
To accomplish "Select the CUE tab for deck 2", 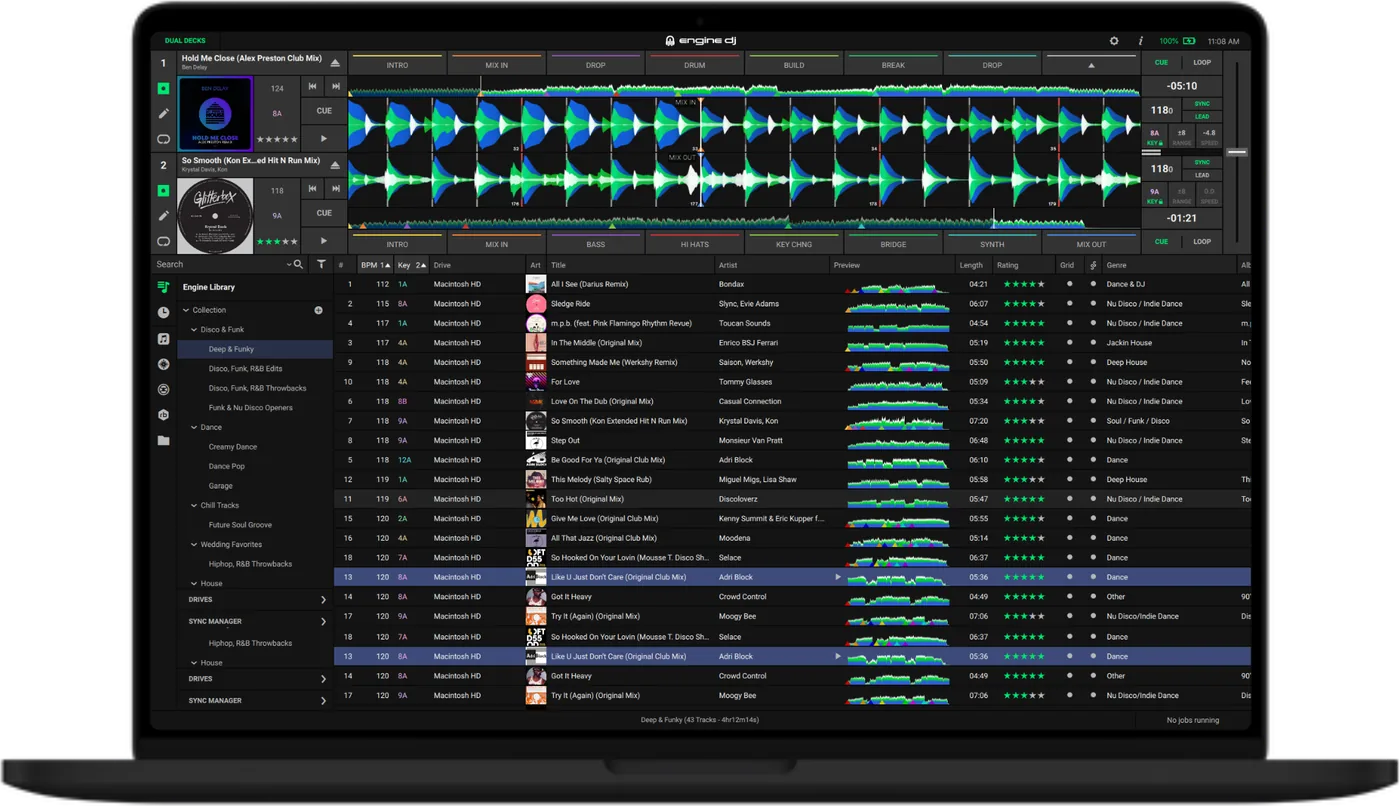I will (x=1161, y=241).
